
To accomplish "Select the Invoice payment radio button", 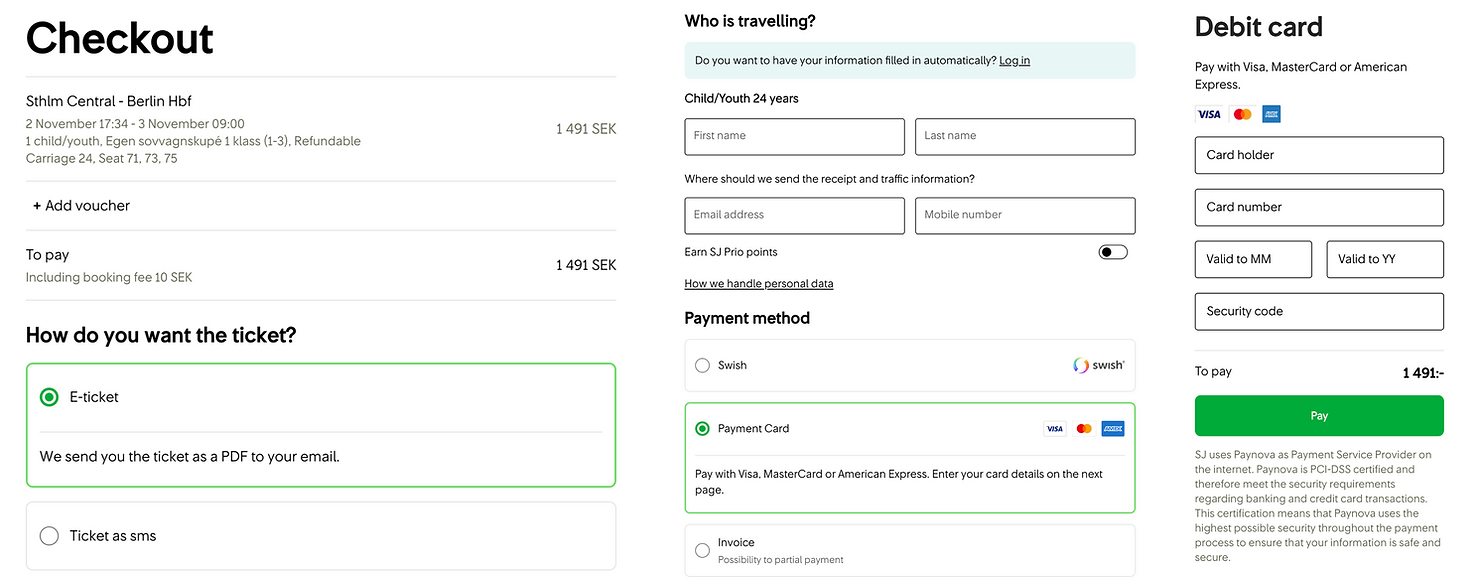I will pos(702,550).
